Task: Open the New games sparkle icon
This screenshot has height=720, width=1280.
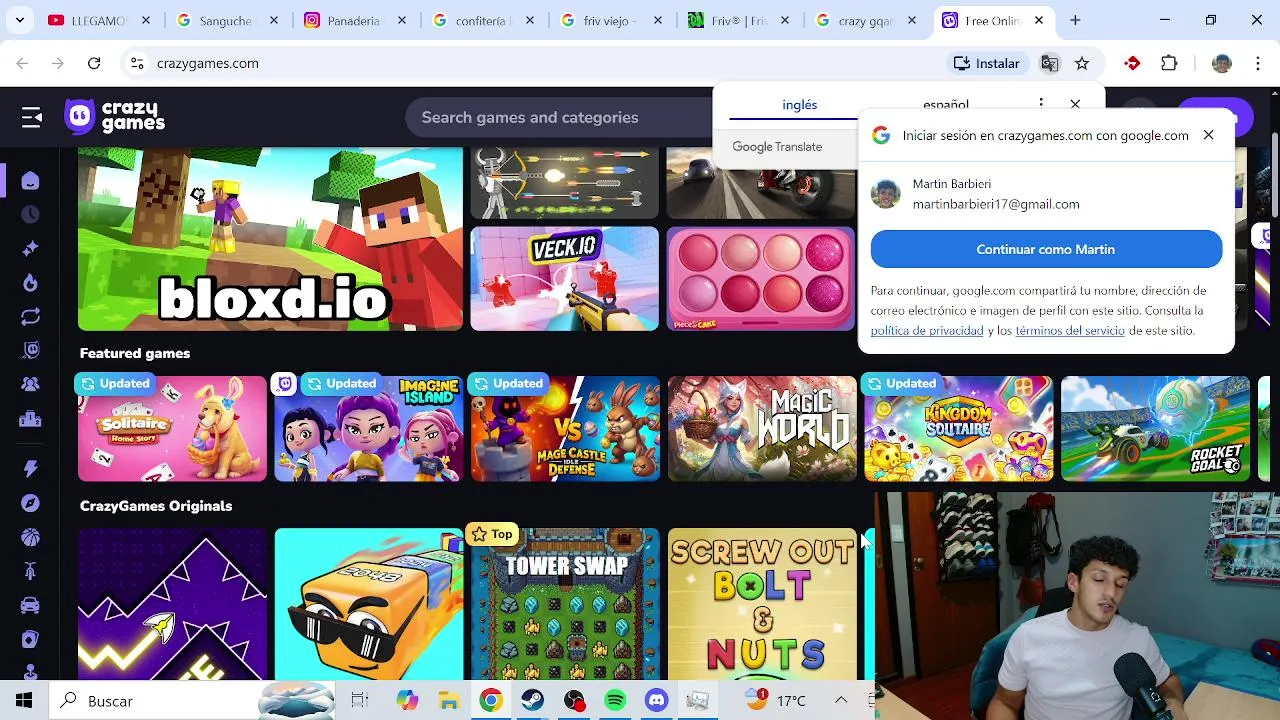Action: coord(30,249)
